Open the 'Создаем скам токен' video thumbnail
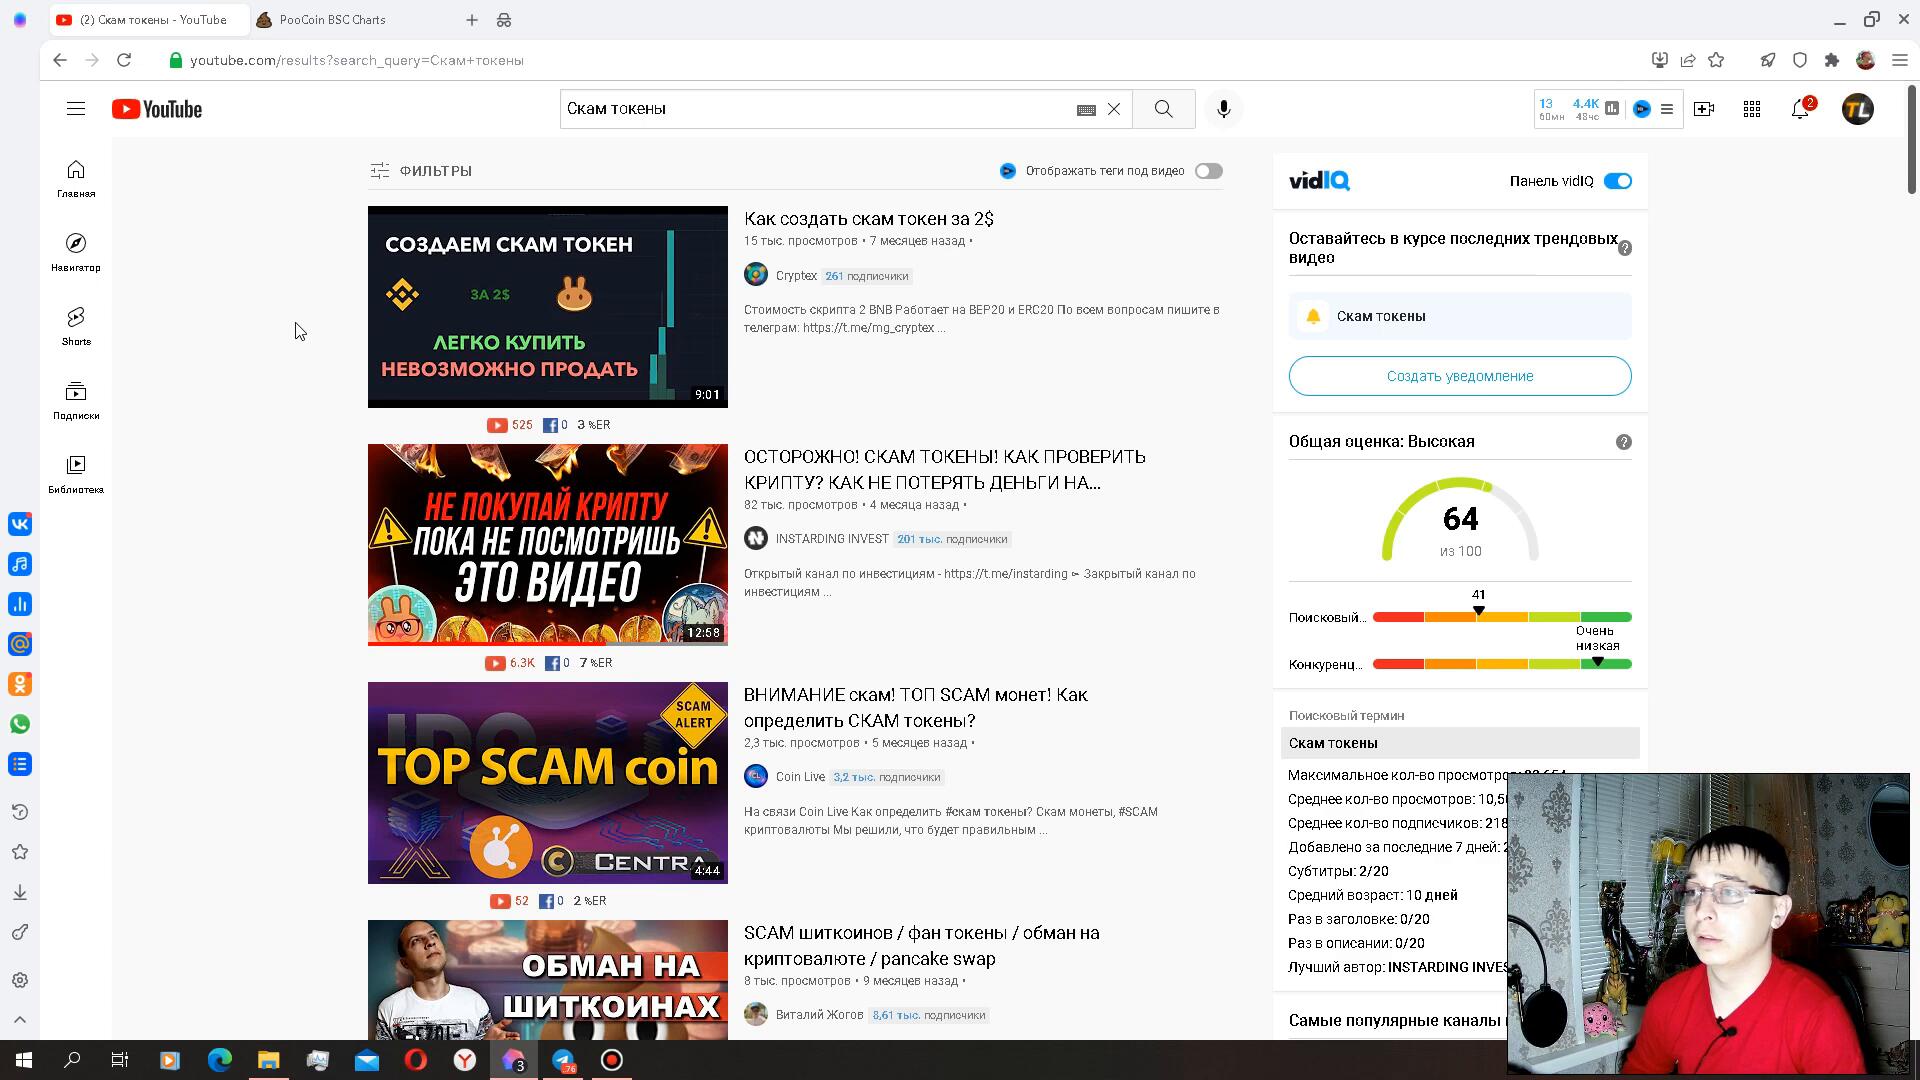 coord(547,306)
